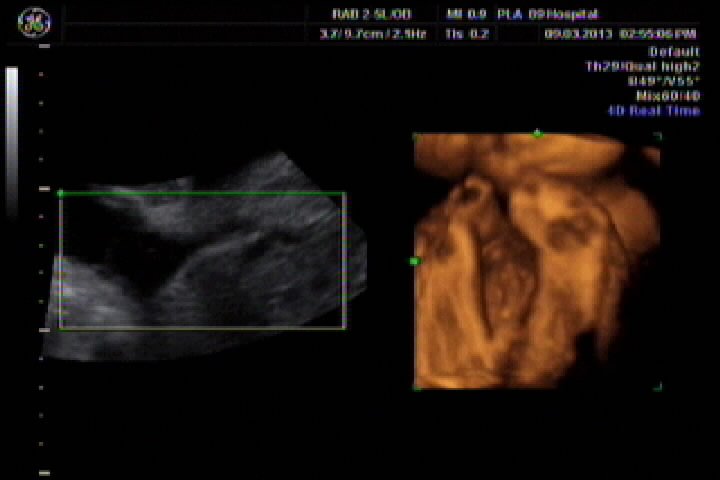Click the date and time stamp
This screenshot has height=480, width=720.
(620, 33)
